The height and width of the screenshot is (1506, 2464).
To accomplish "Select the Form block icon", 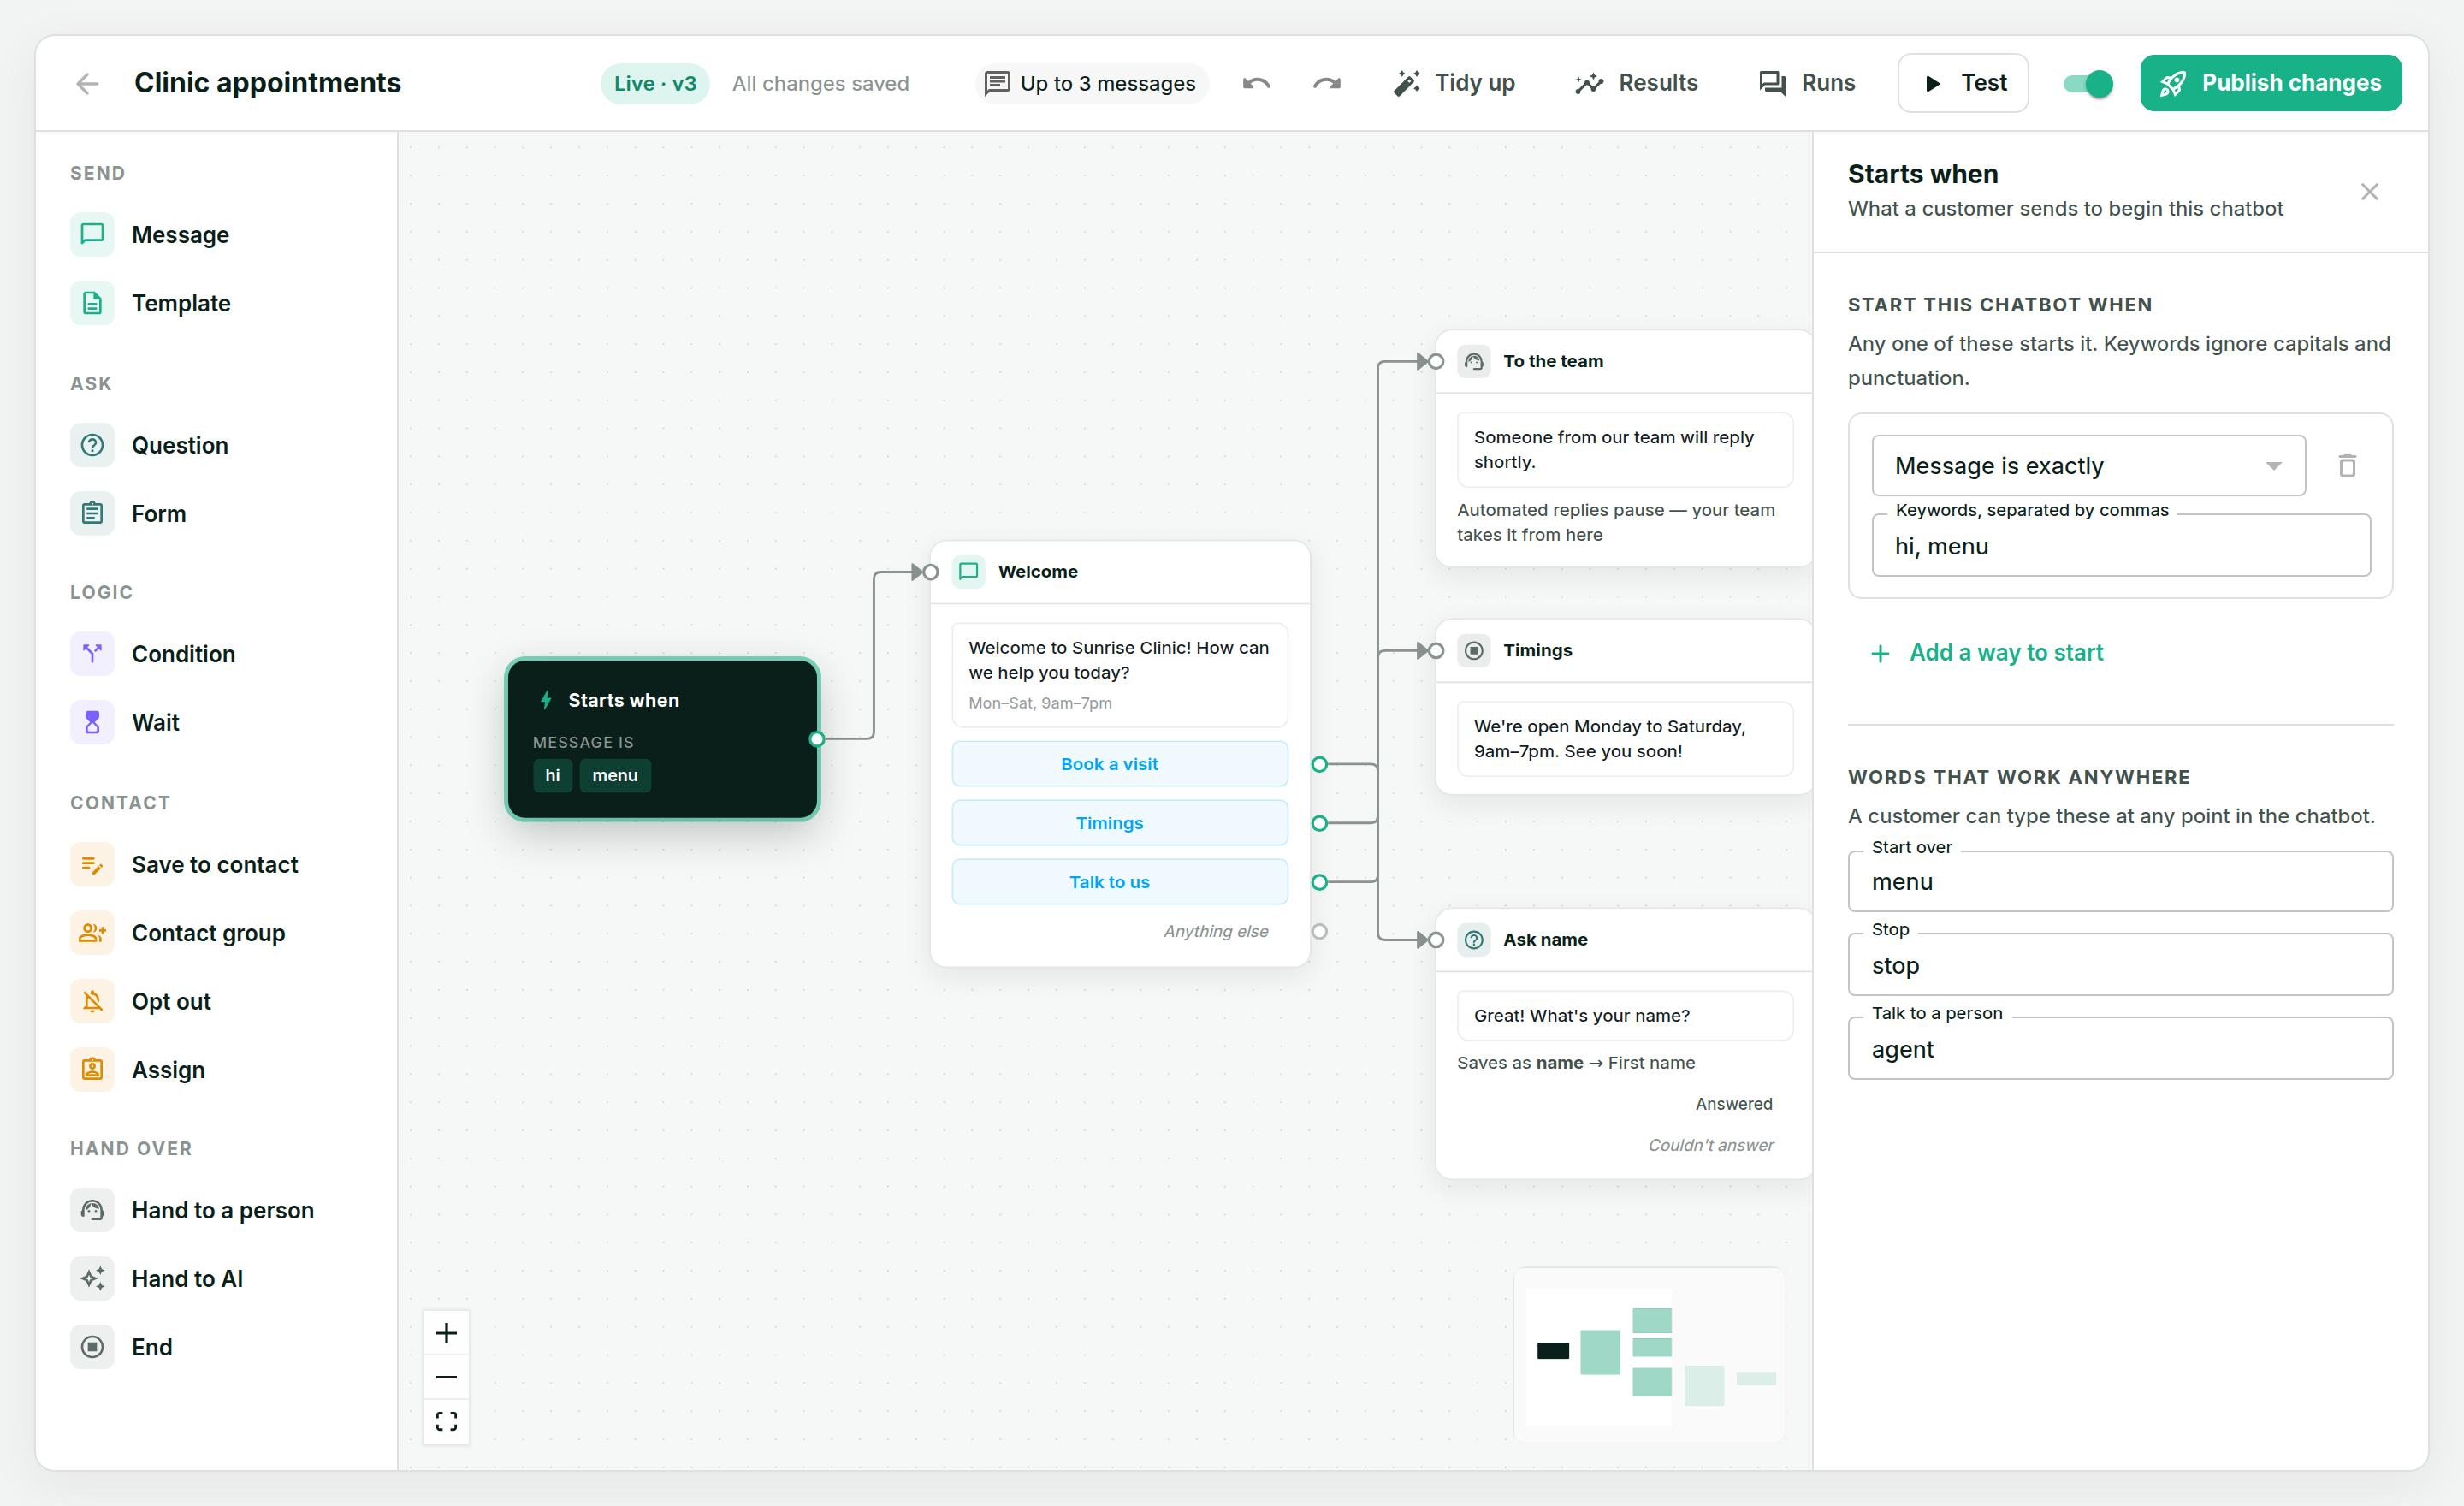I will (x=92, y=513).
